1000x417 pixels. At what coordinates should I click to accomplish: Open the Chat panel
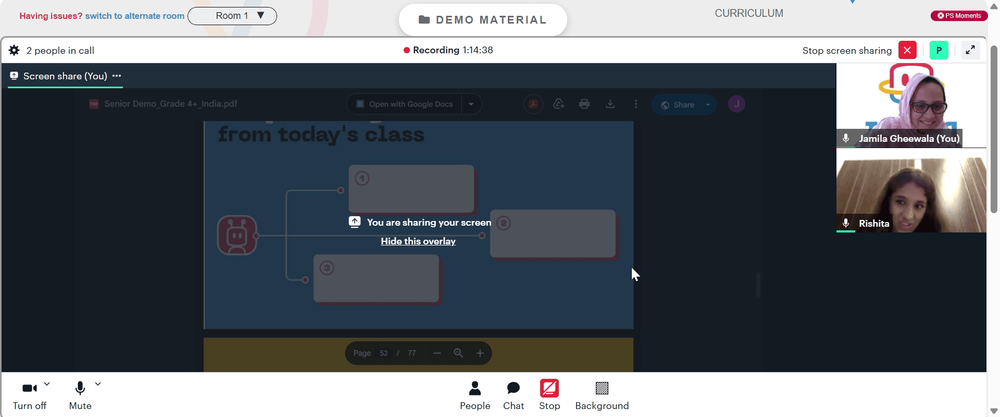[513, 395]
